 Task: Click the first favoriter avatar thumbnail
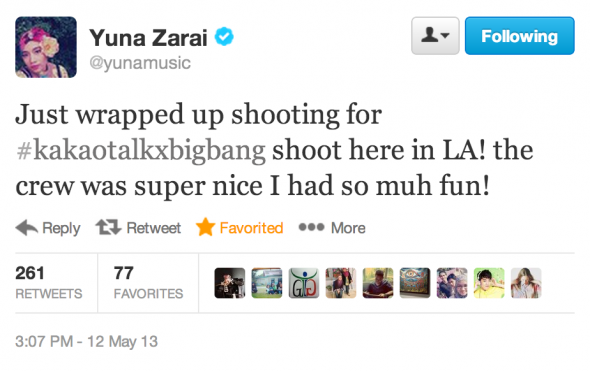230,283
